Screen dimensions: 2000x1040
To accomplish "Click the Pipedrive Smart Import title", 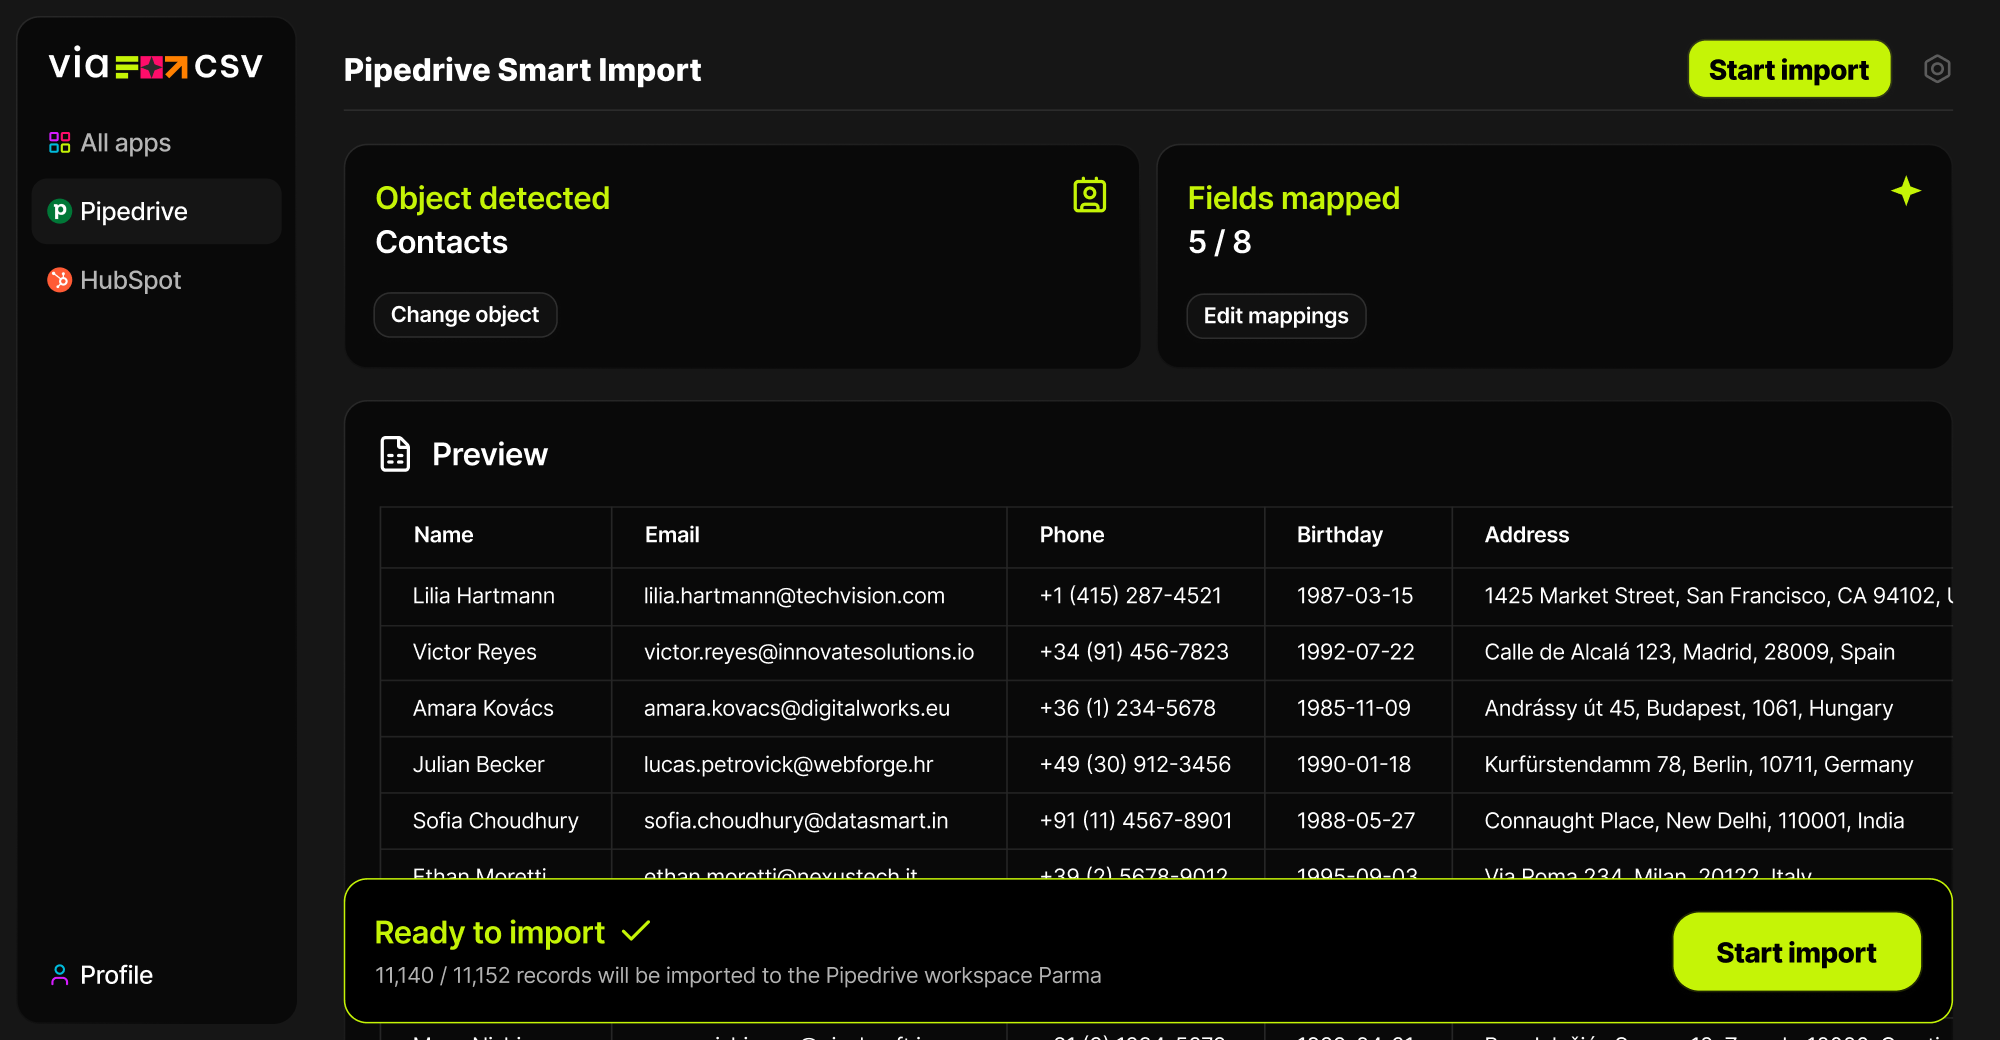I will pos(522,70).
